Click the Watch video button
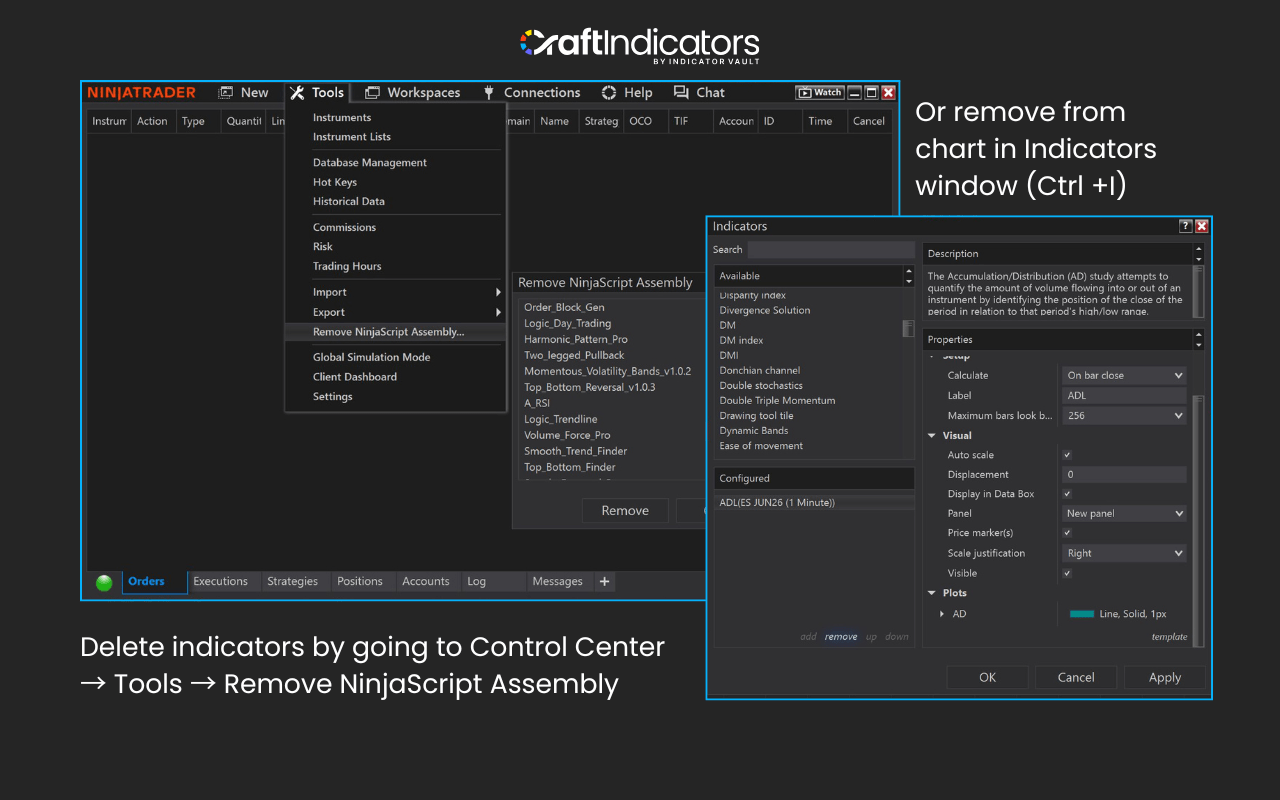1280x800 pixels. tap(819, 92)
